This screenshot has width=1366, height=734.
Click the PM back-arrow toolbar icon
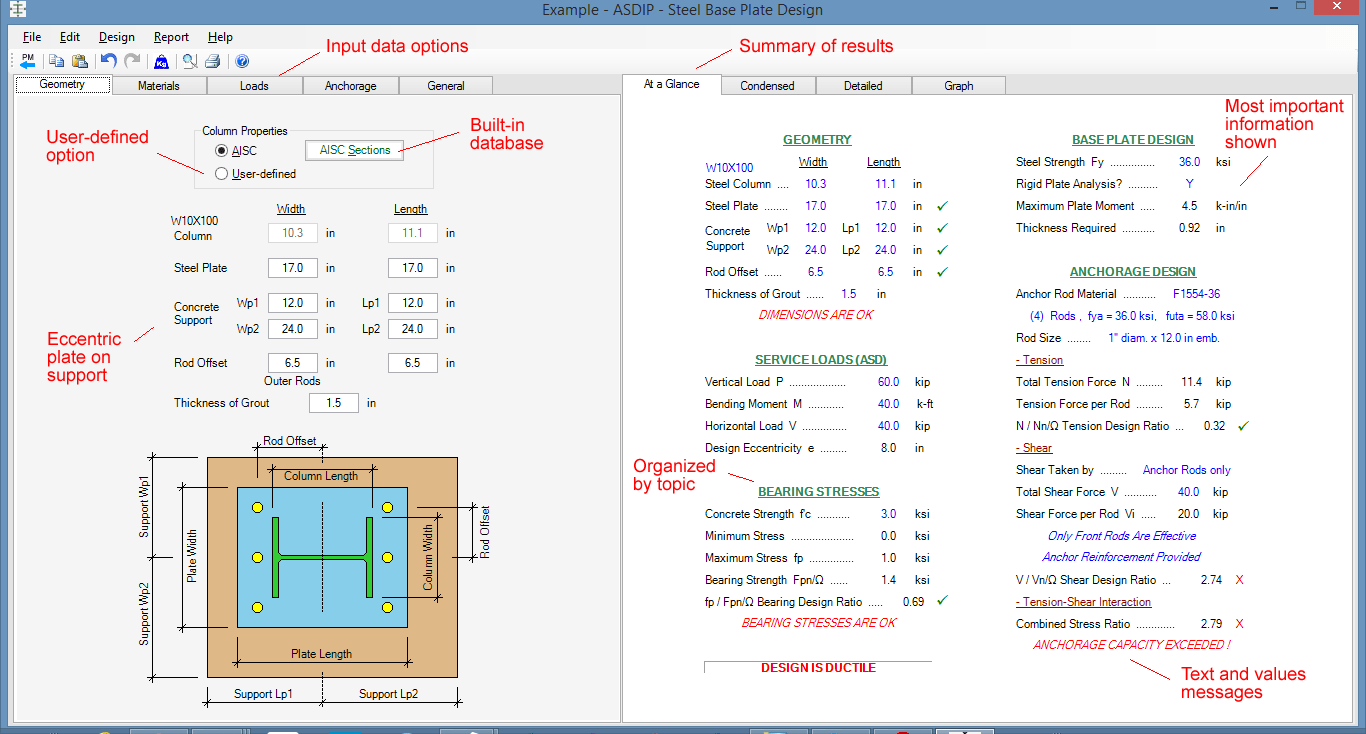click(x=27, y=61)
